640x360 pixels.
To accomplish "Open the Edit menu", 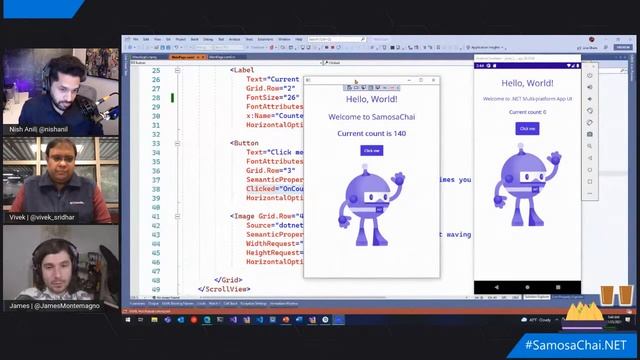I will click(x=146, y=39).
